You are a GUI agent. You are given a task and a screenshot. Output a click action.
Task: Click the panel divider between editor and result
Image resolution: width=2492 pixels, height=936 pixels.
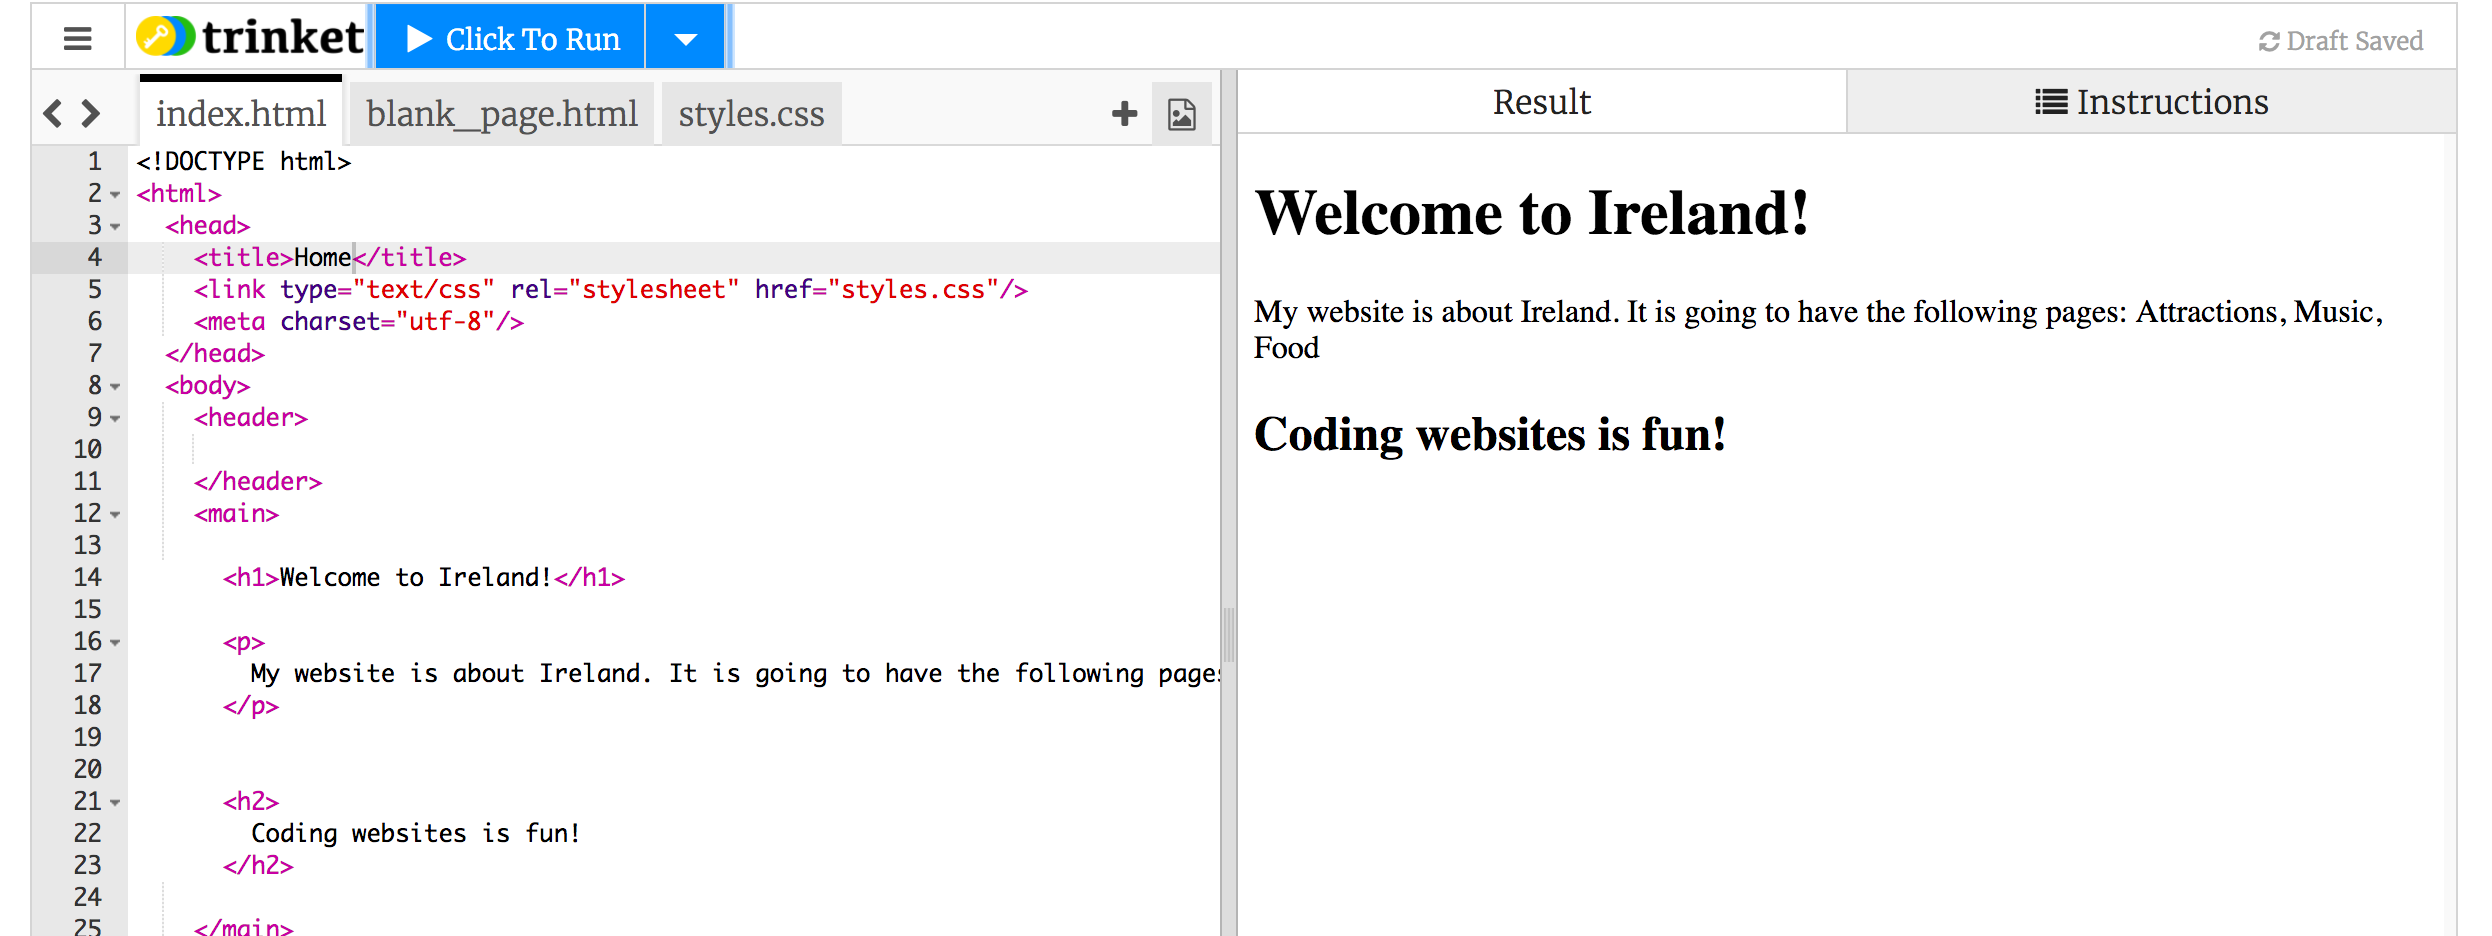pyautogui.click(x=1229, y=635)
